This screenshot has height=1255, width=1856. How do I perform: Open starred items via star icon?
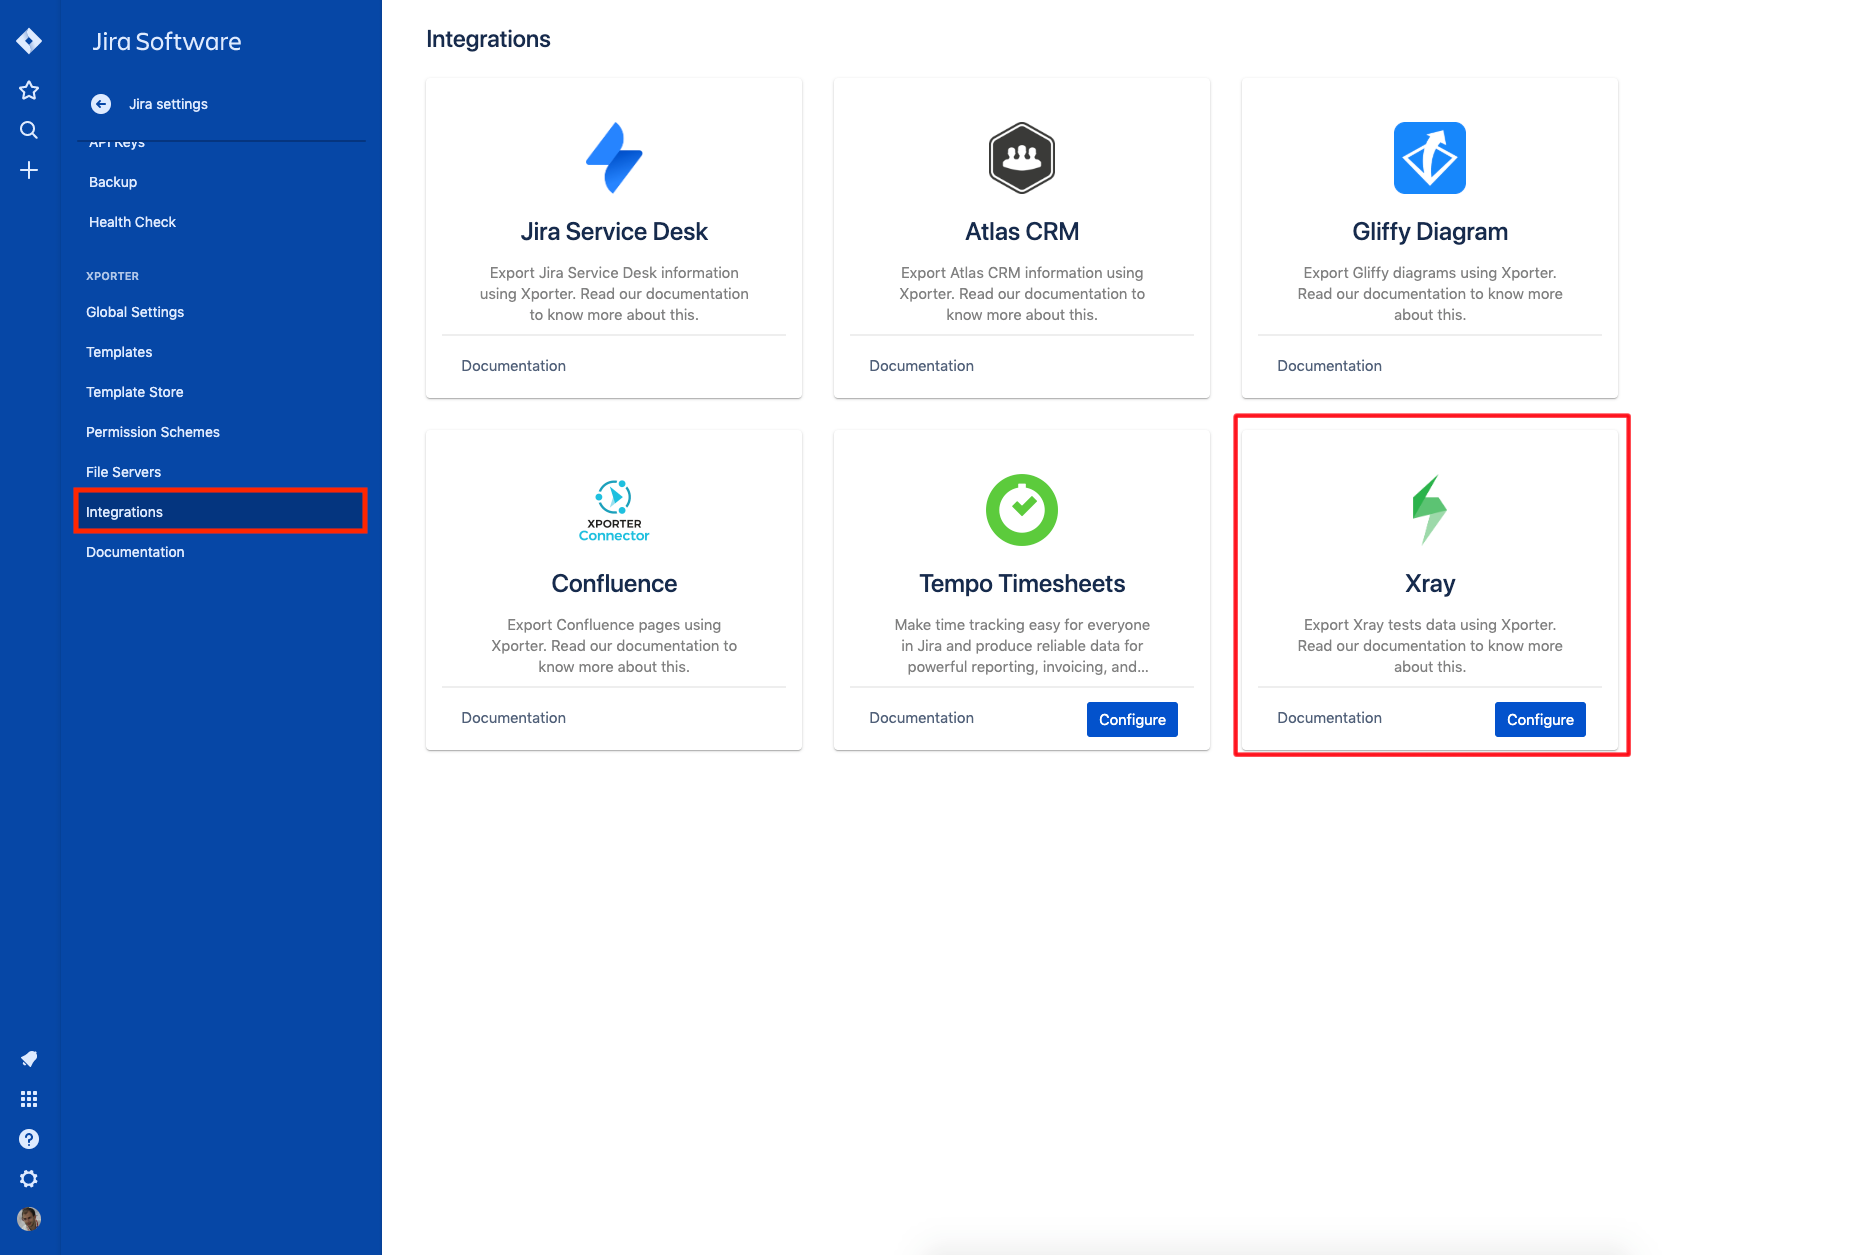(29, 90)
